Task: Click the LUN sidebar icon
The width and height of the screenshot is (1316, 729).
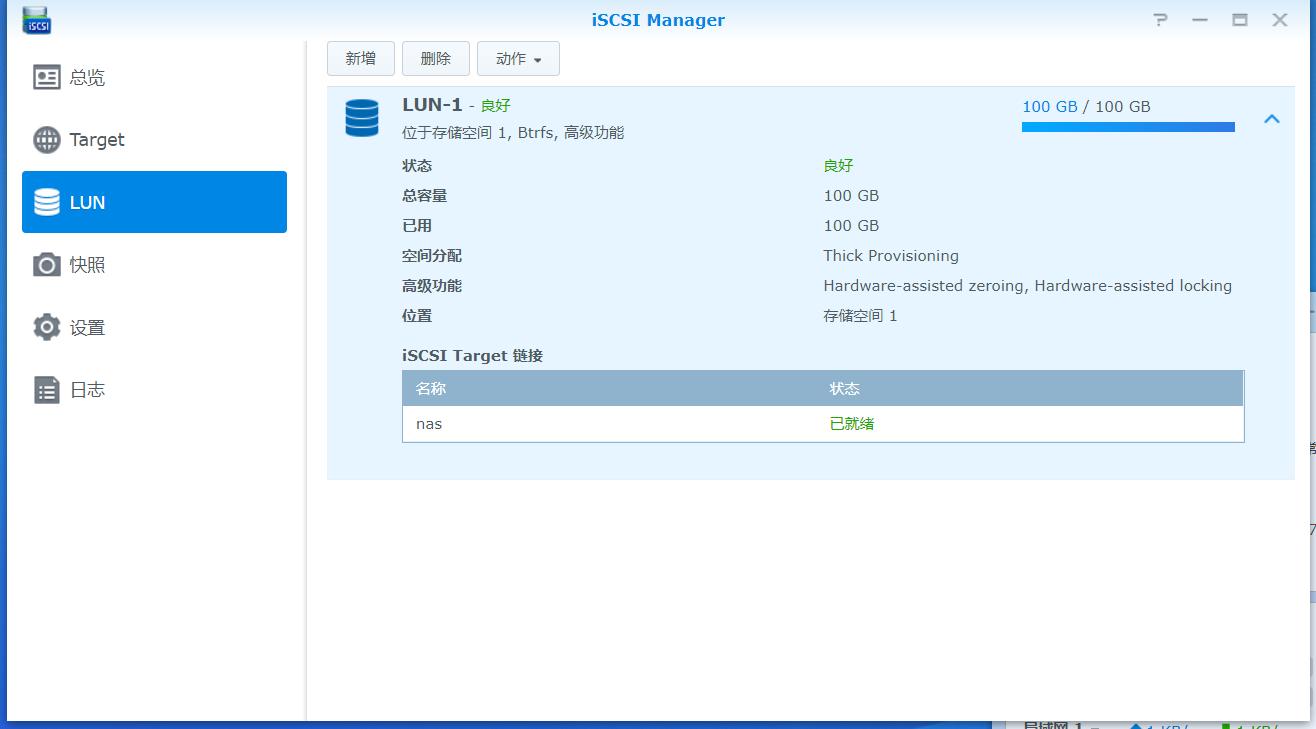Action: (x=46, y=202)
